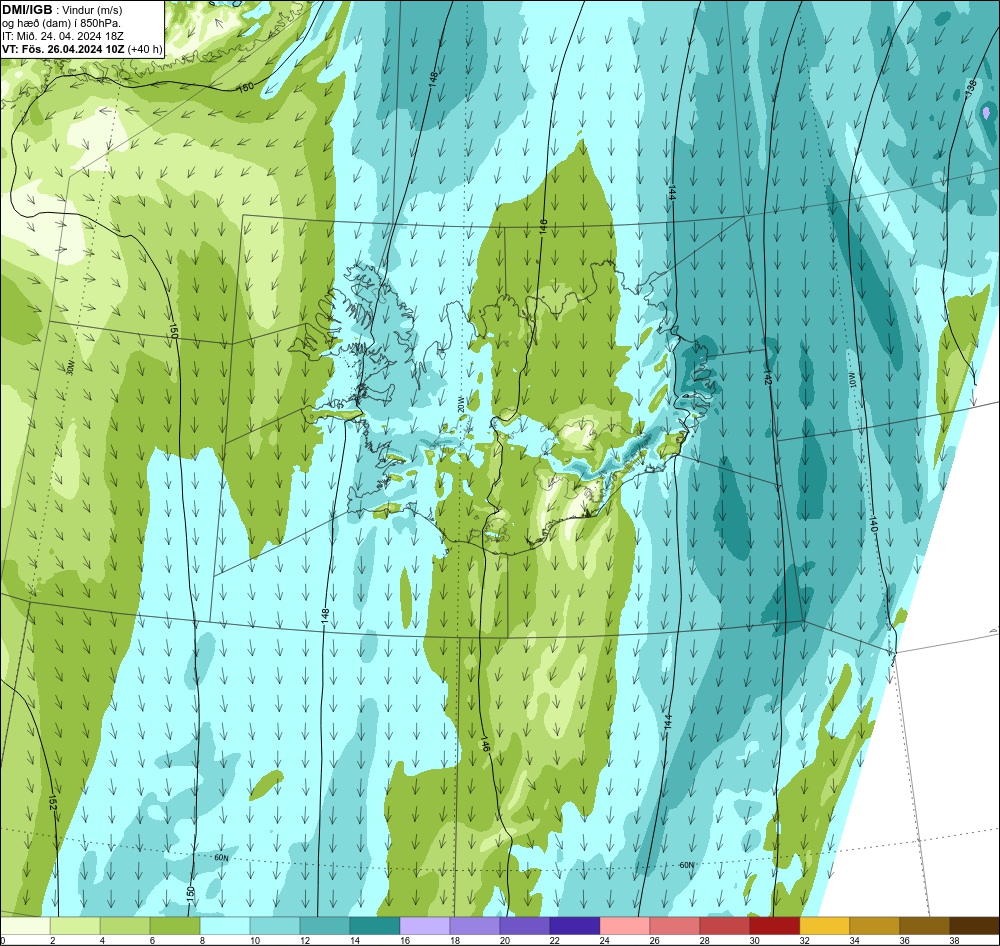Select the 18–20 m/s purple swatch
Screen dimensions: 1000x946
(x=475, y=926)
